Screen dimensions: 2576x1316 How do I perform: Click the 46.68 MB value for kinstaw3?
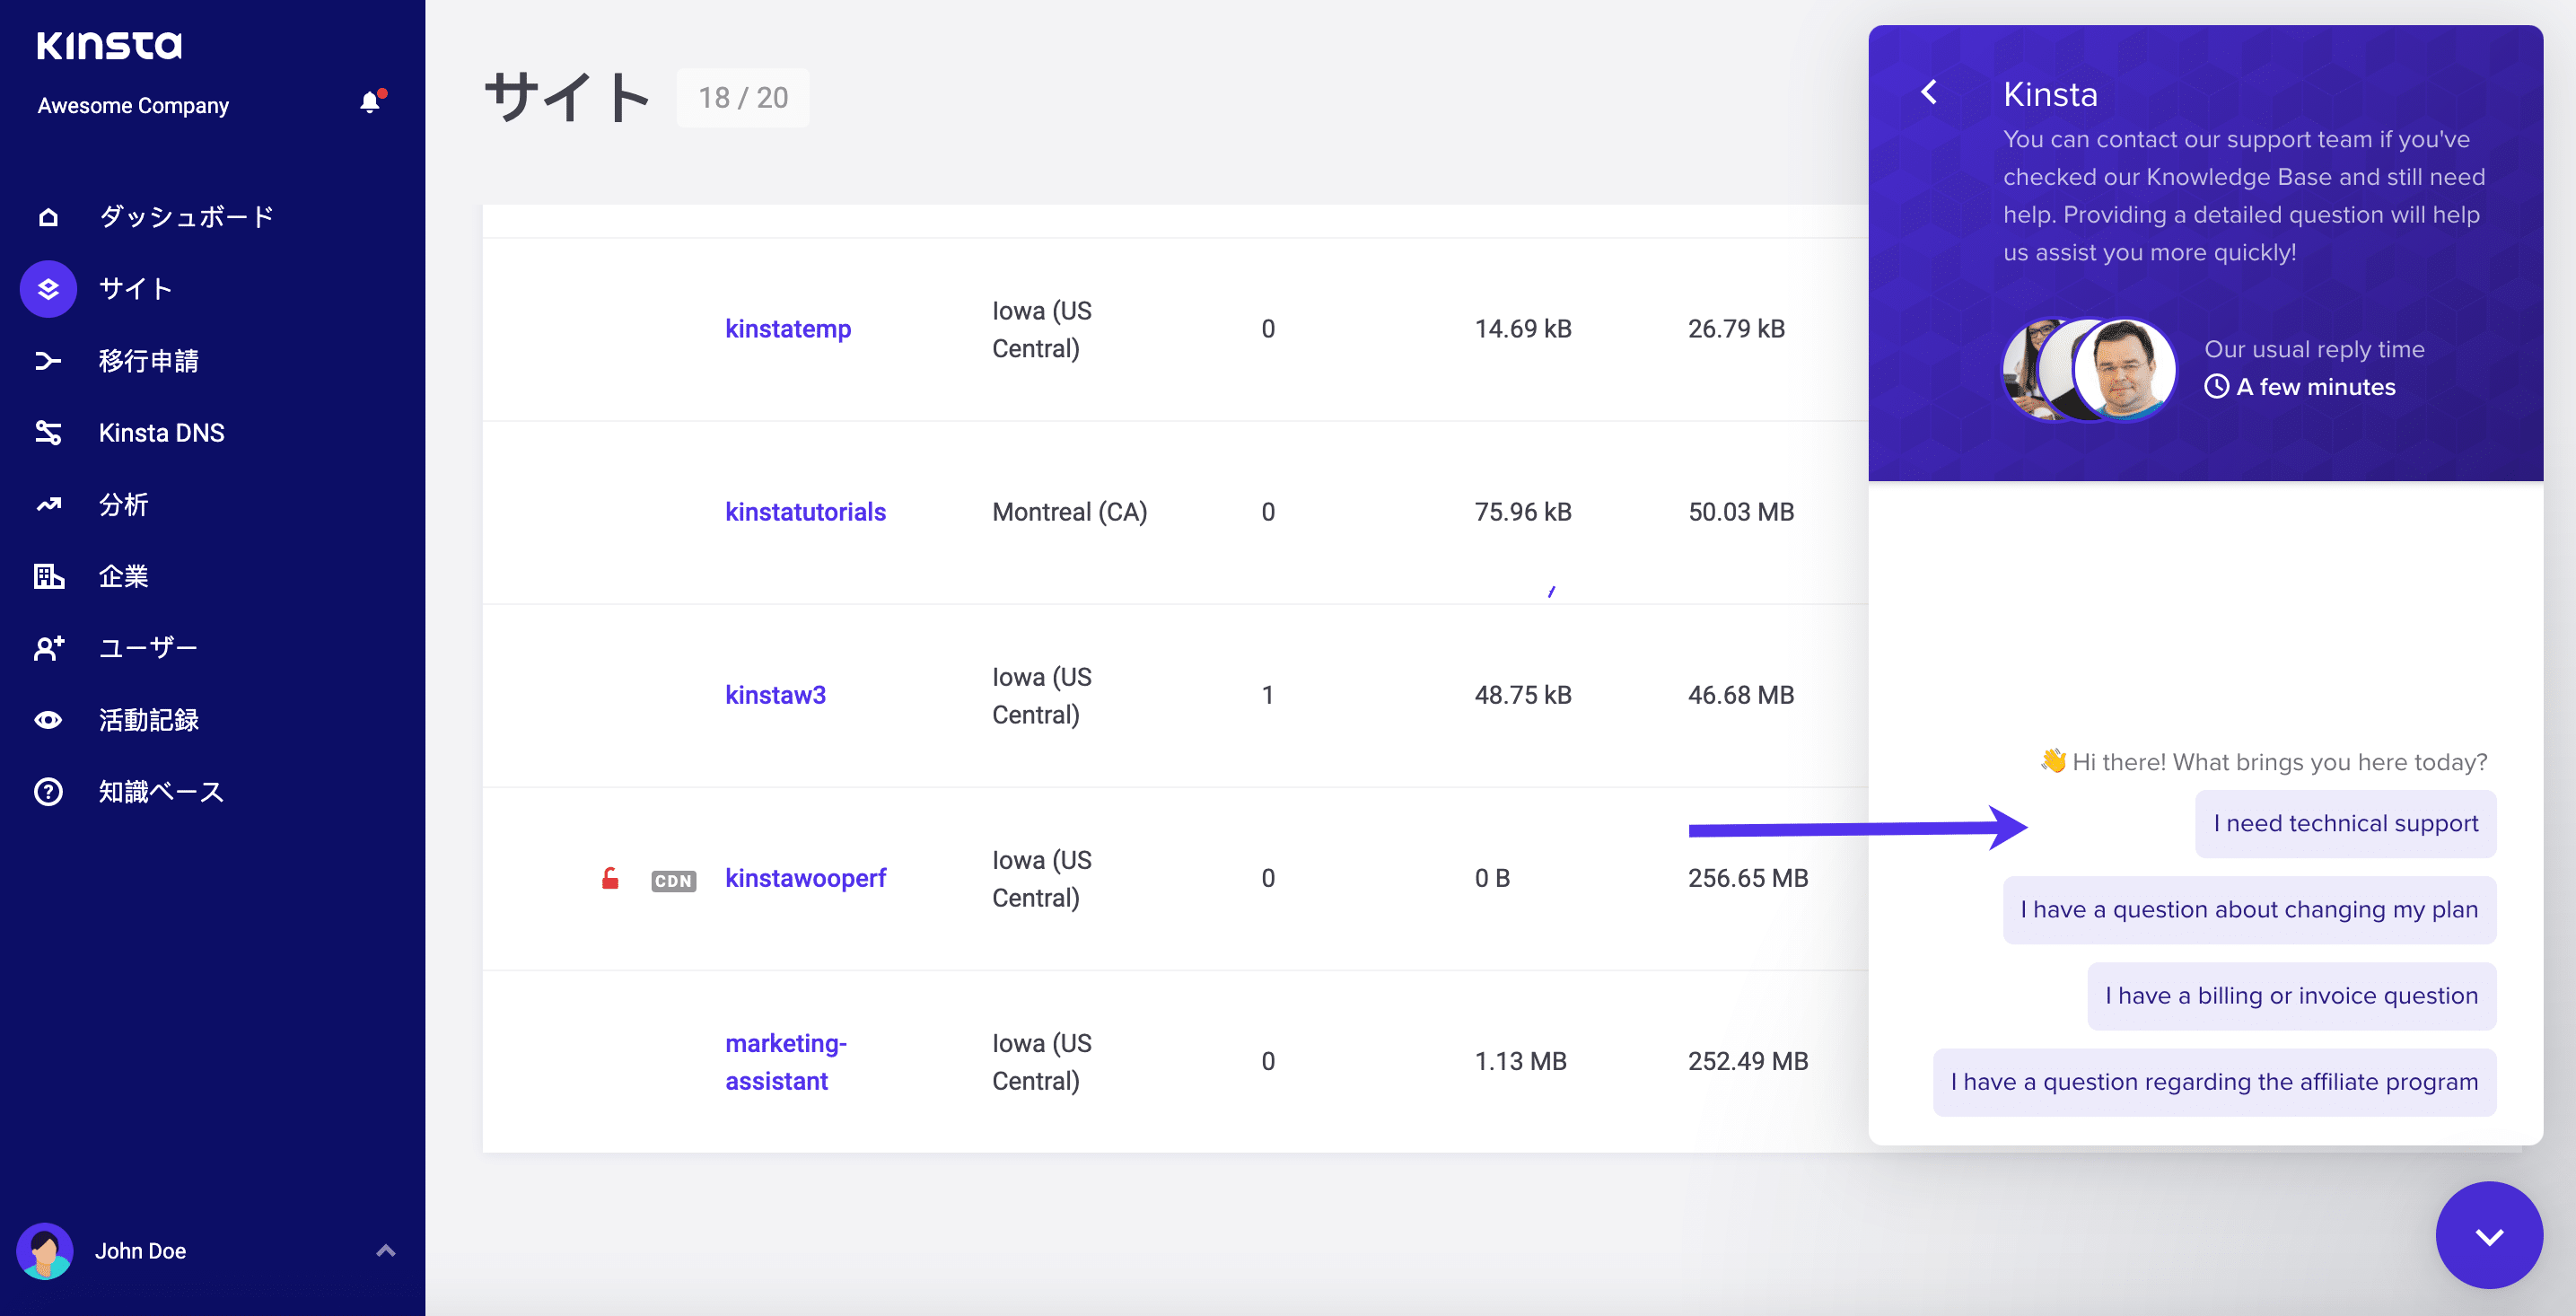point(1741,695)
